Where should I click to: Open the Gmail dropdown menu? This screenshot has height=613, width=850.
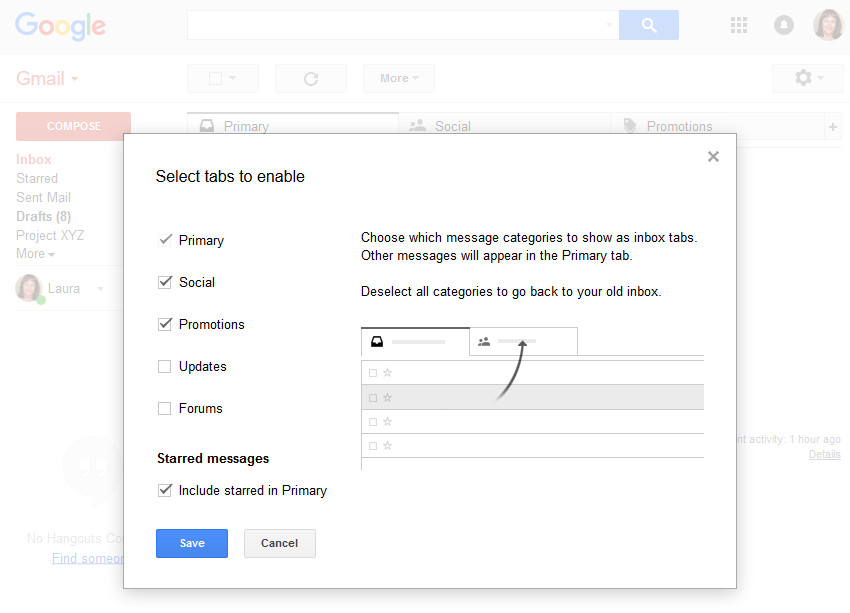[x=47, y=79]
